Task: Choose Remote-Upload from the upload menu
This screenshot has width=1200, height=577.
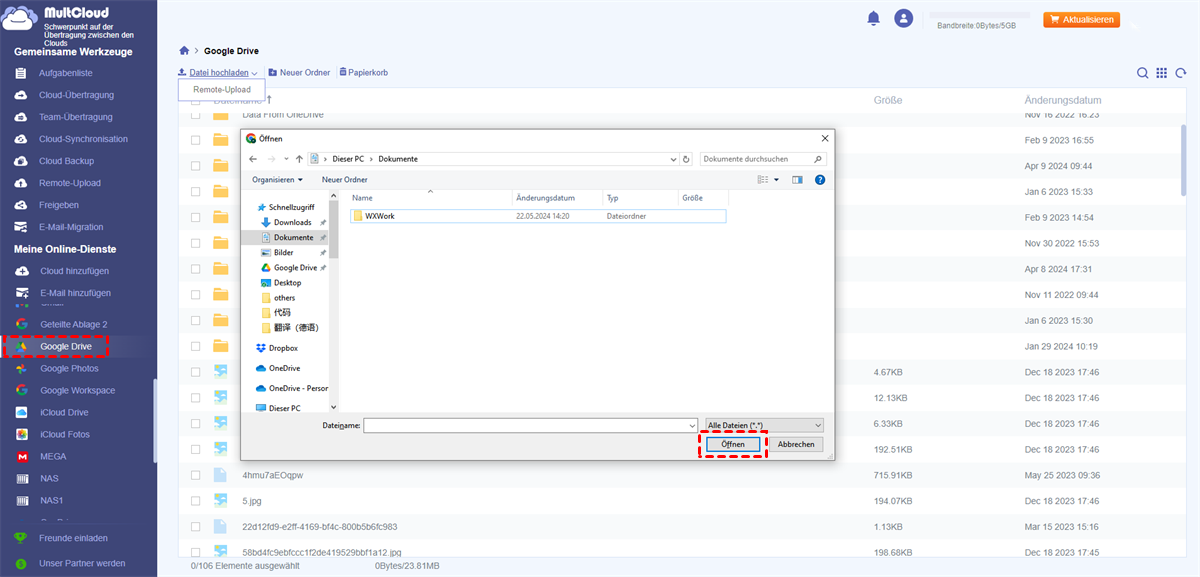Action: coord(222,90)
